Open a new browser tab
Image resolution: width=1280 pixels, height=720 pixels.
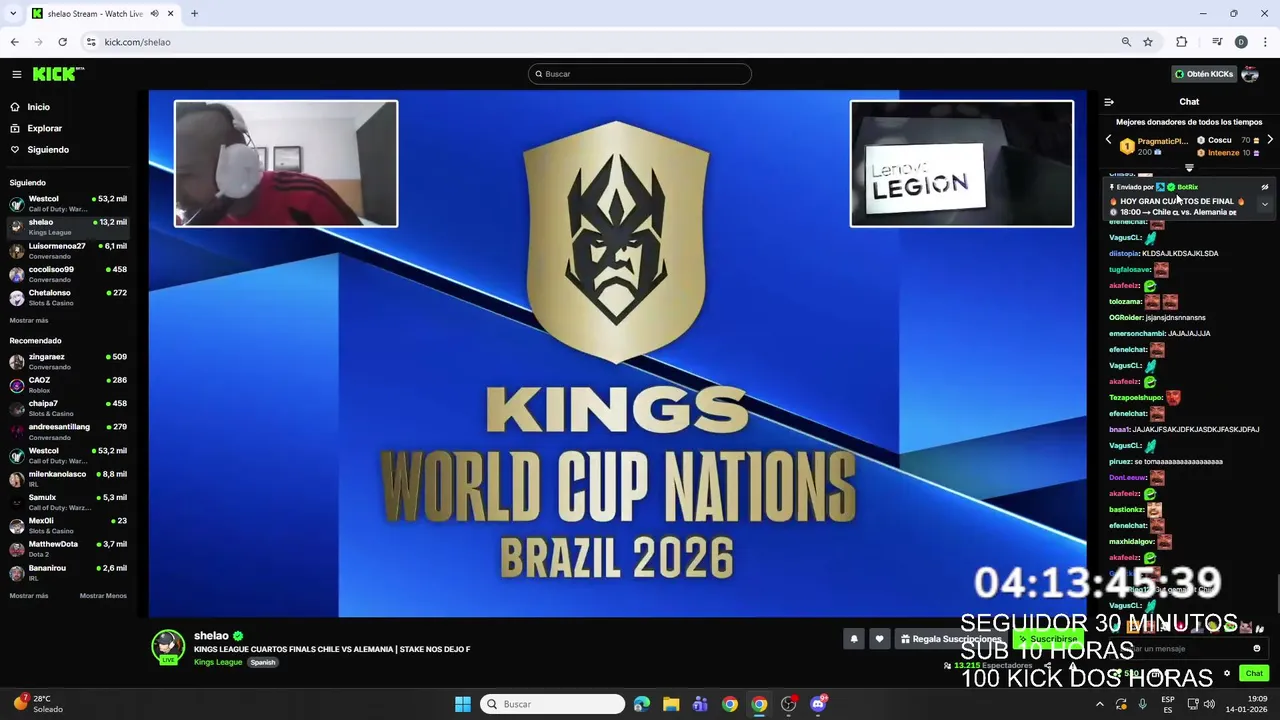[194, 13]
